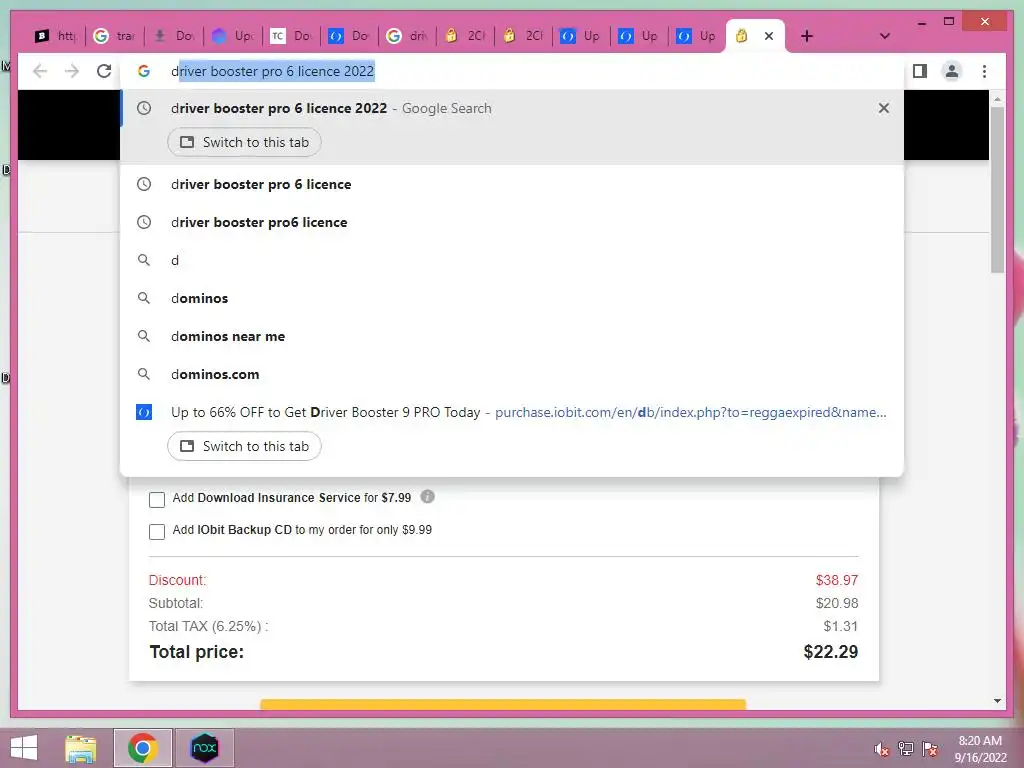This screenshot has height=768, width=1024.
Task: Switch to the Google 'dri' tab
Action: pos(407,36)
